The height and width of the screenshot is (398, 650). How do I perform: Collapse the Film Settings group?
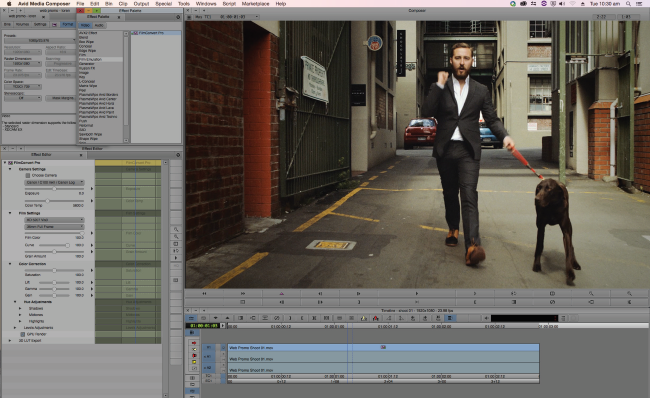(x=10, y=213)
